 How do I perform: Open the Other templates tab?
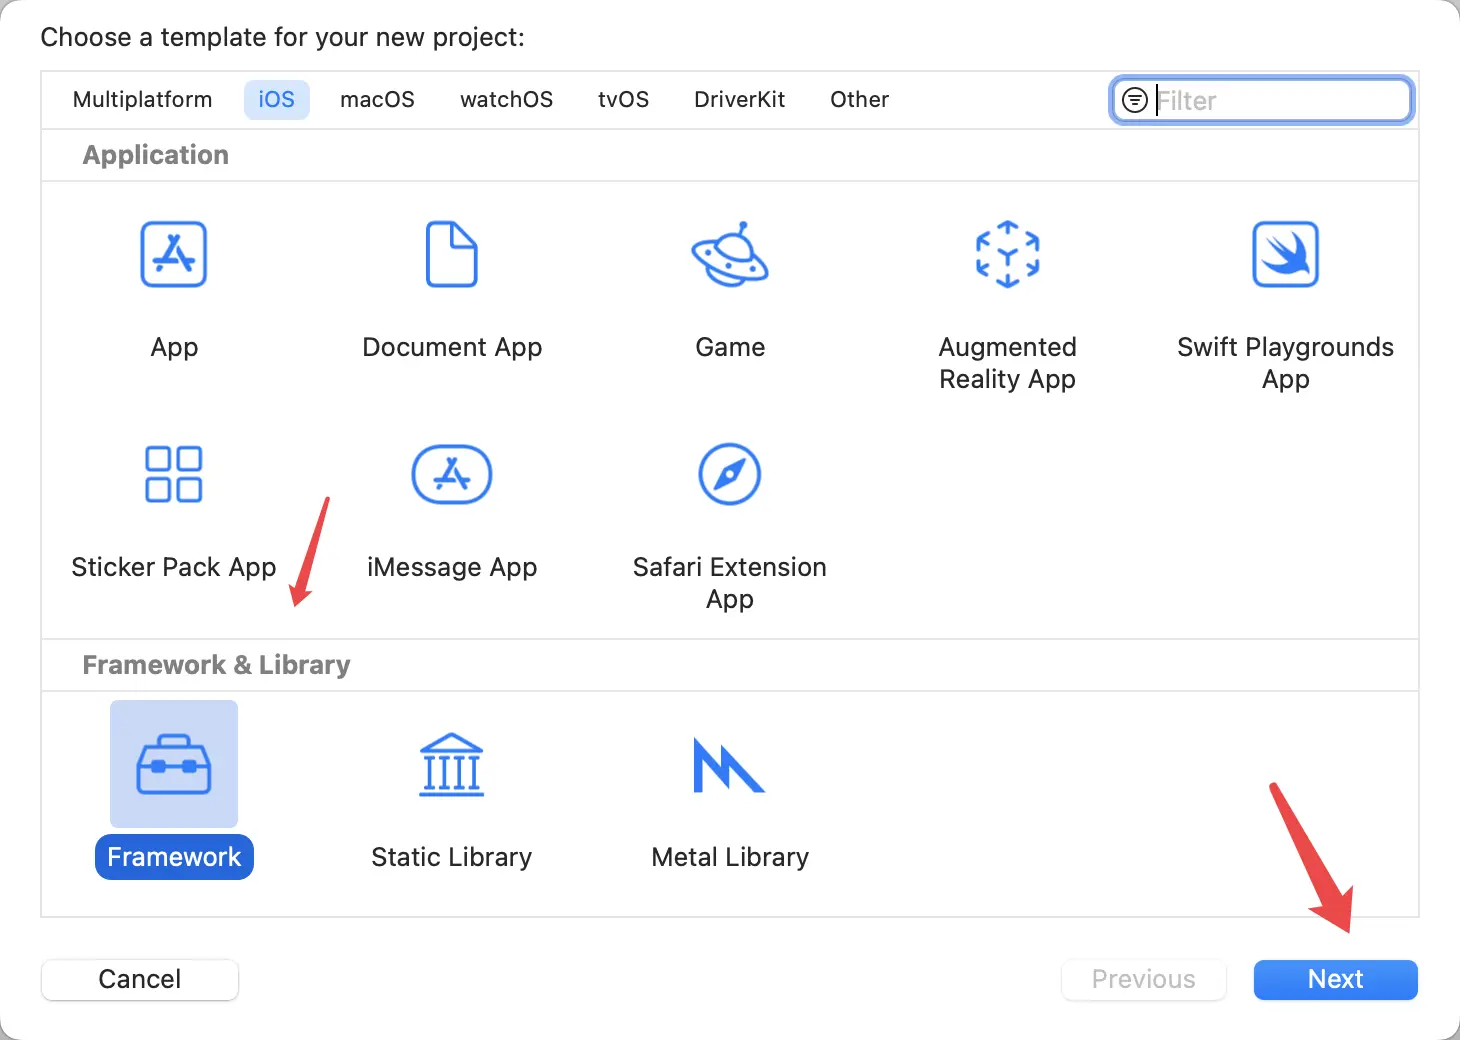tap(859, 100)
